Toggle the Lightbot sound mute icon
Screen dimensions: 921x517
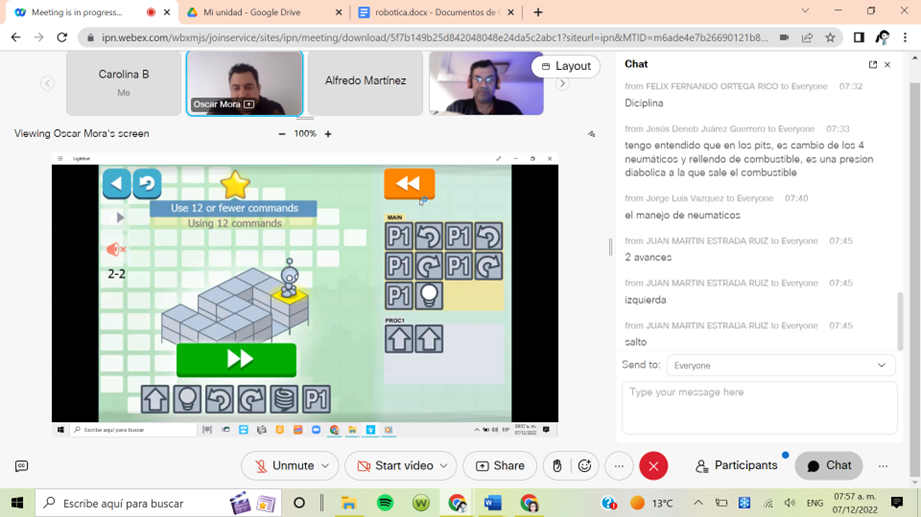pyautogui.click(x=116, y=250)
